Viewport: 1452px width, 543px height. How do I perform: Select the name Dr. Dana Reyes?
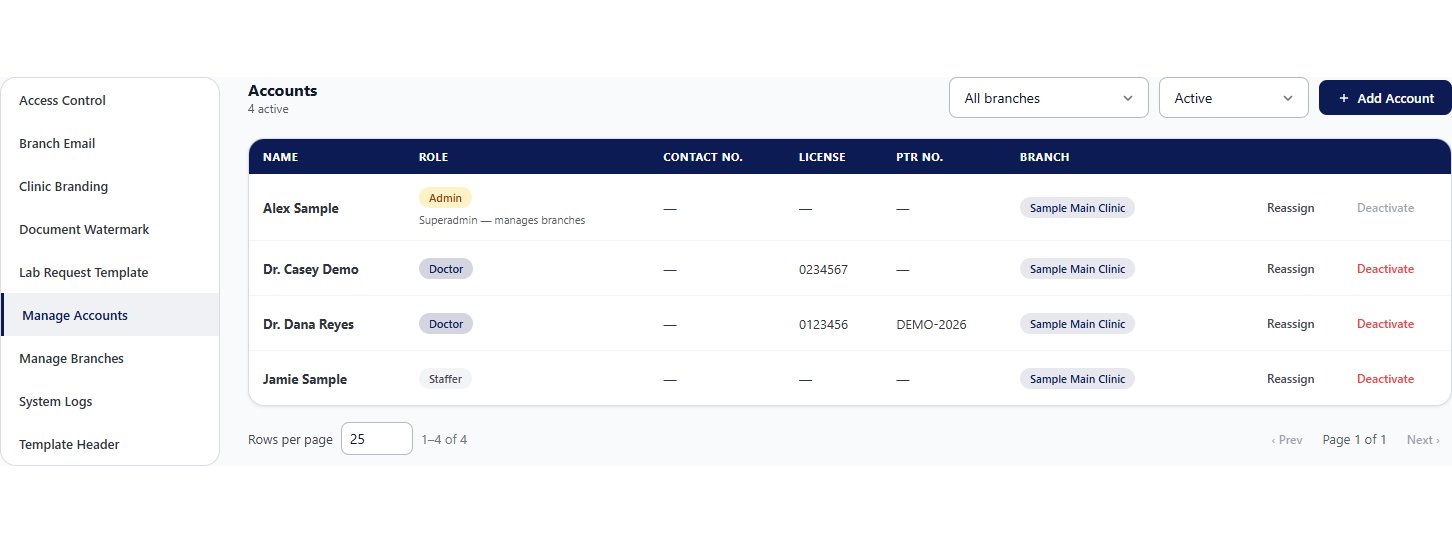[308, 324]
